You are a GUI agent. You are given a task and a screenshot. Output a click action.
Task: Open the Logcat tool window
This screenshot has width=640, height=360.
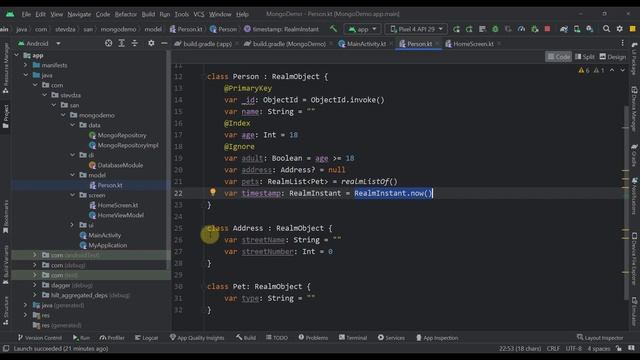coord(147,338)
